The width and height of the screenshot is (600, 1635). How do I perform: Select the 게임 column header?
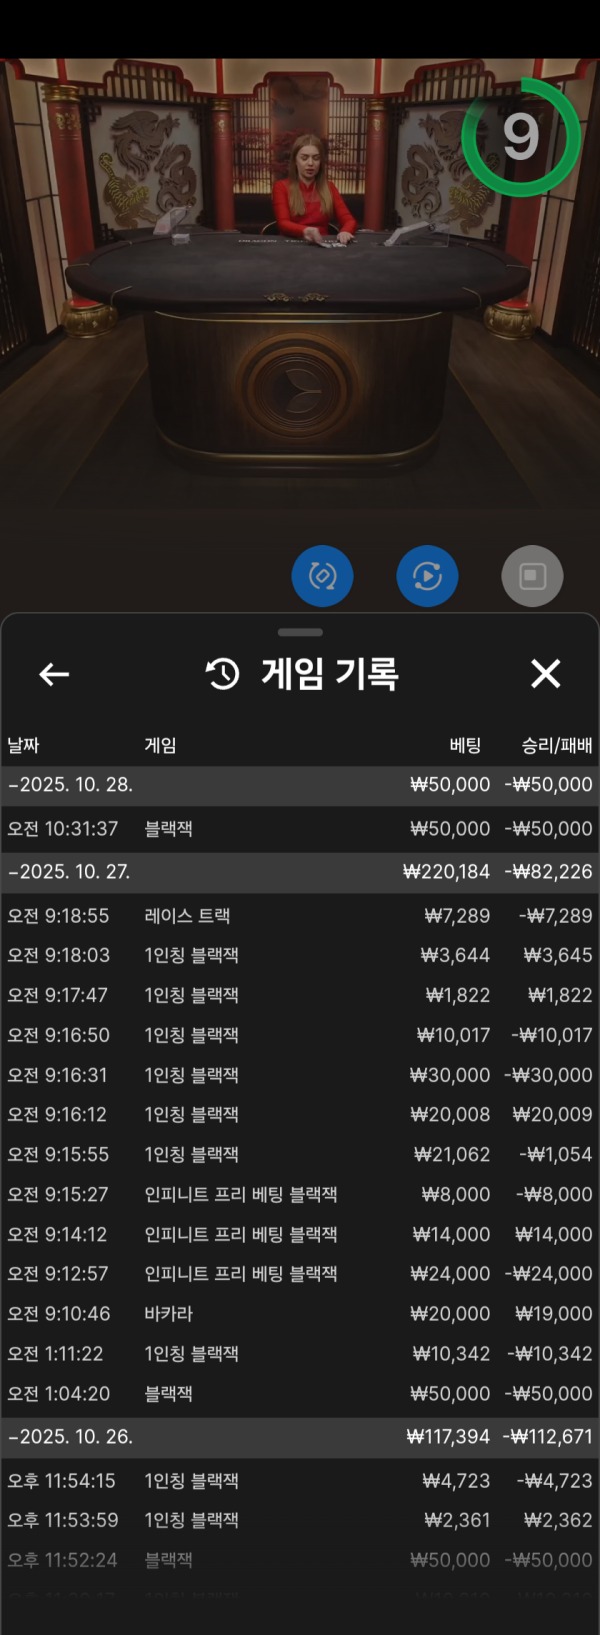(160, 745)
